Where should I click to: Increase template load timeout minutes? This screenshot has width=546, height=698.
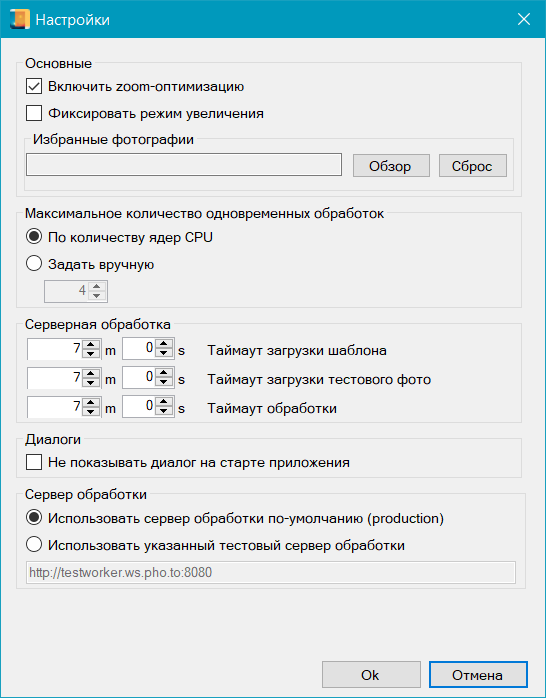(x=91, y=344)
